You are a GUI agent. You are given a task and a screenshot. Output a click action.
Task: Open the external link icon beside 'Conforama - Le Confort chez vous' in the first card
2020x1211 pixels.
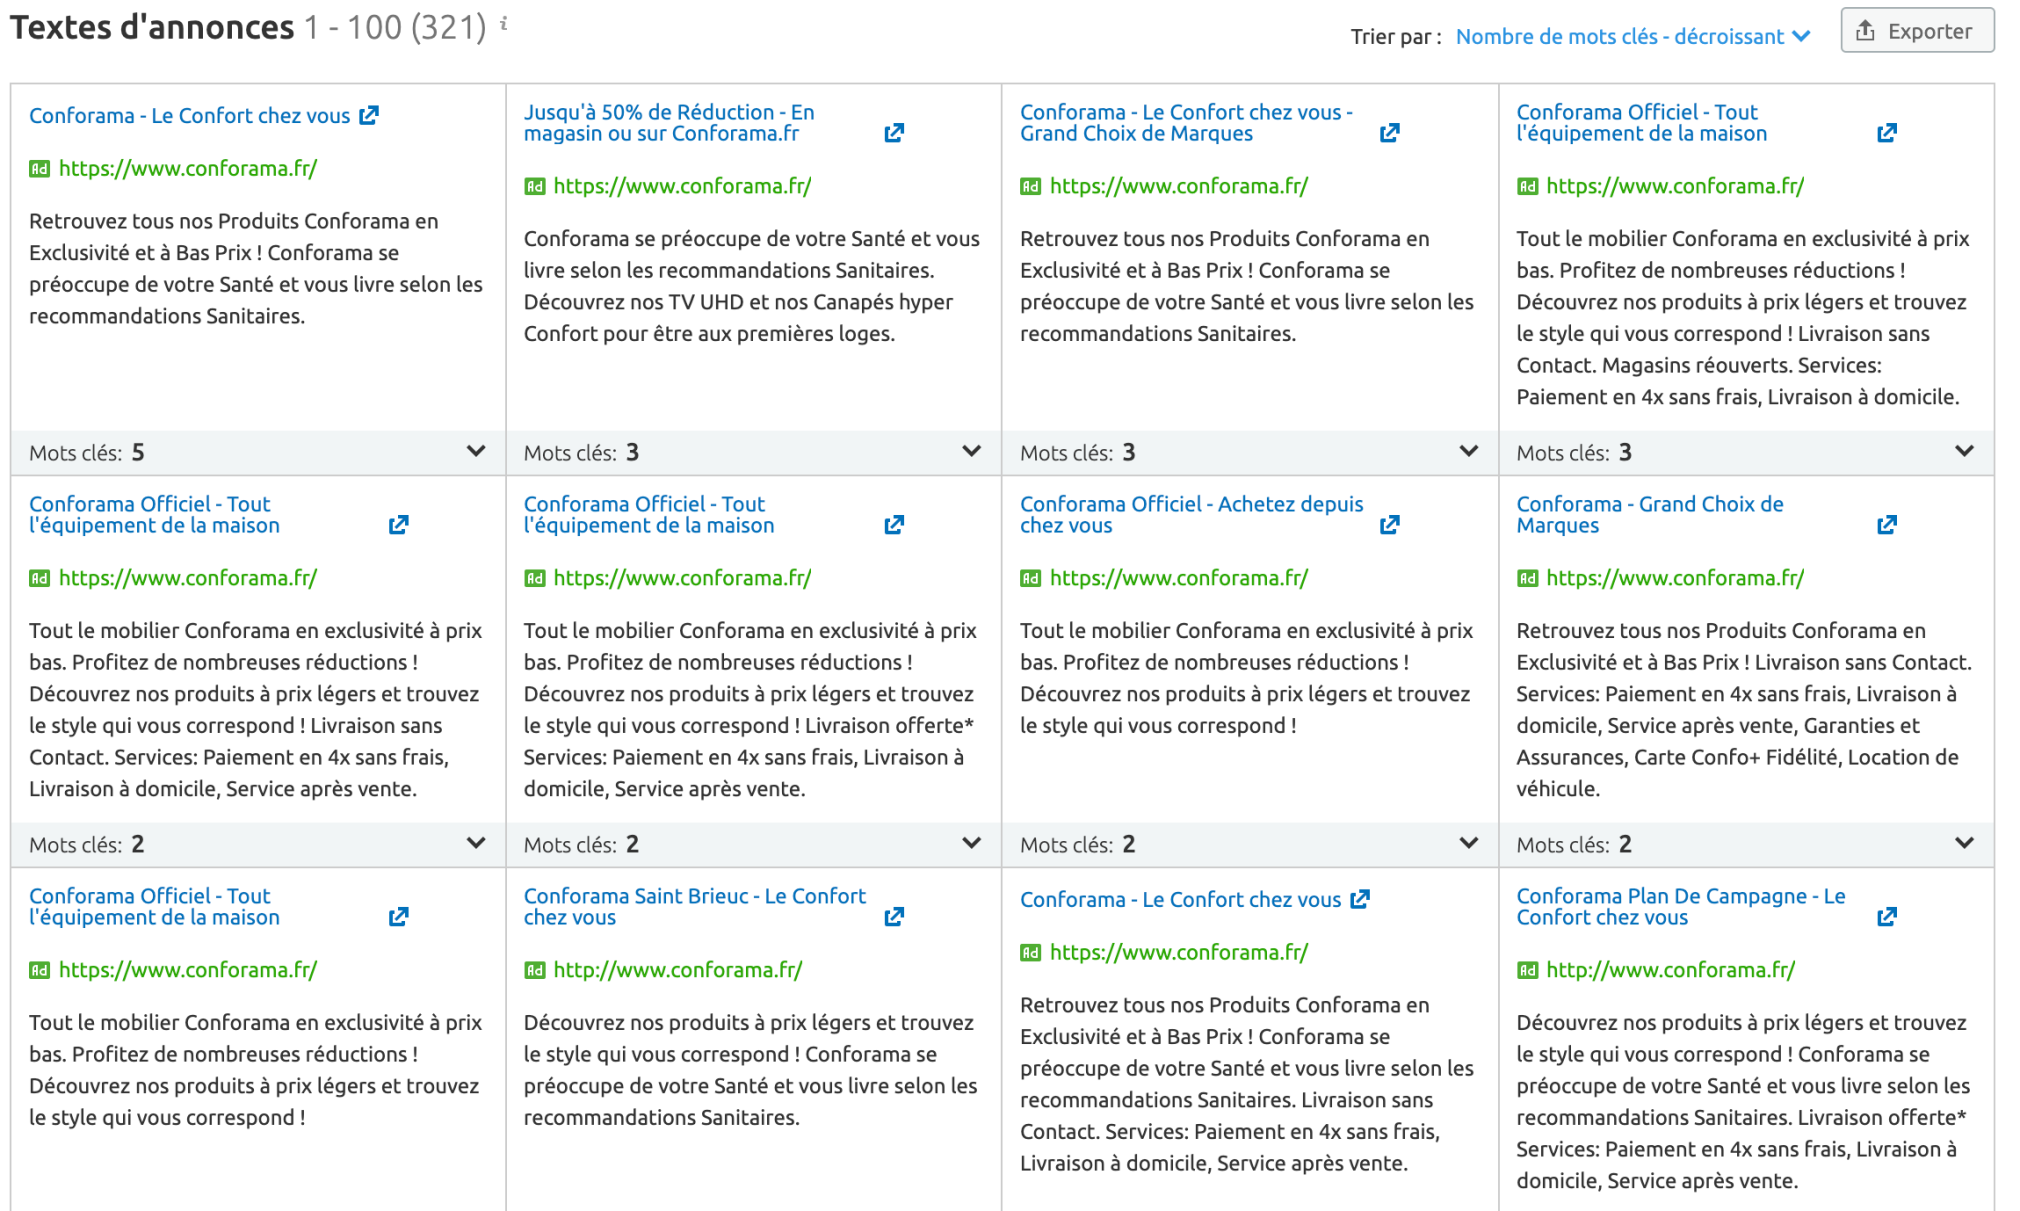[369, 115]
